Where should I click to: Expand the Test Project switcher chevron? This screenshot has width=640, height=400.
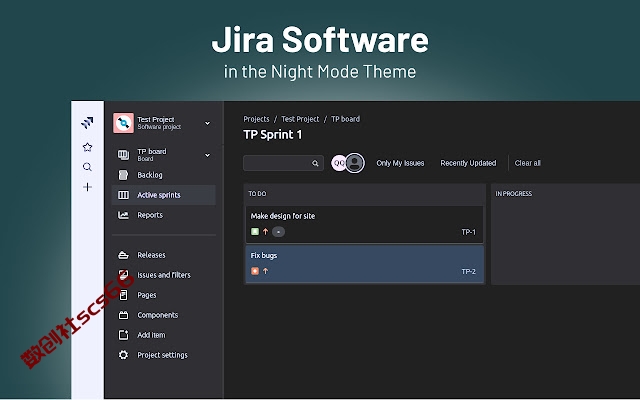[x=207, y=123]
